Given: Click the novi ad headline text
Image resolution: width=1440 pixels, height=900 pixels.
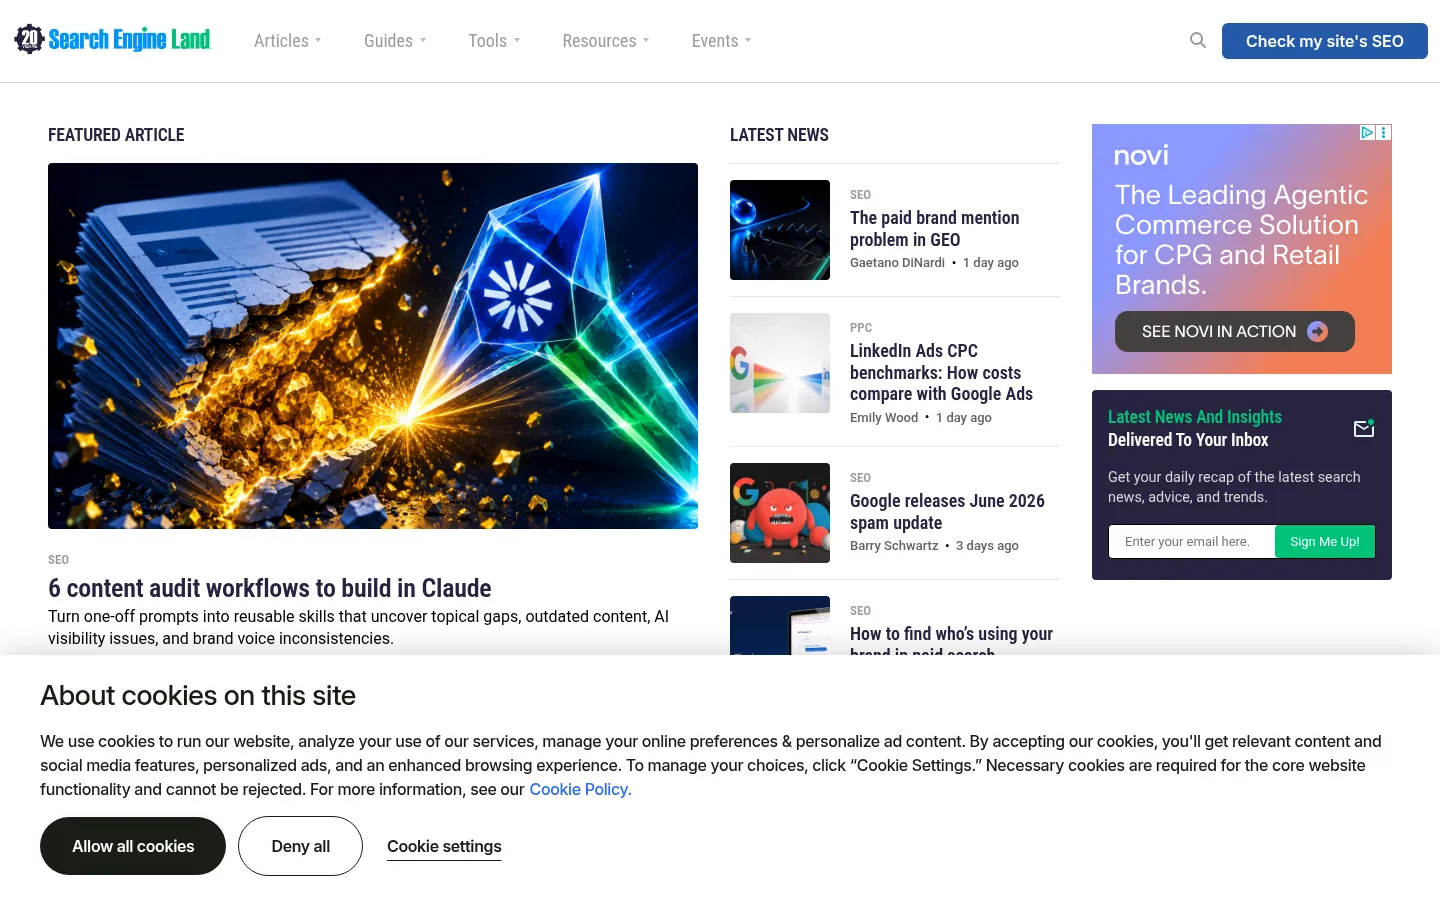Looking at the screenshot, I should (x=1241, y=240).
